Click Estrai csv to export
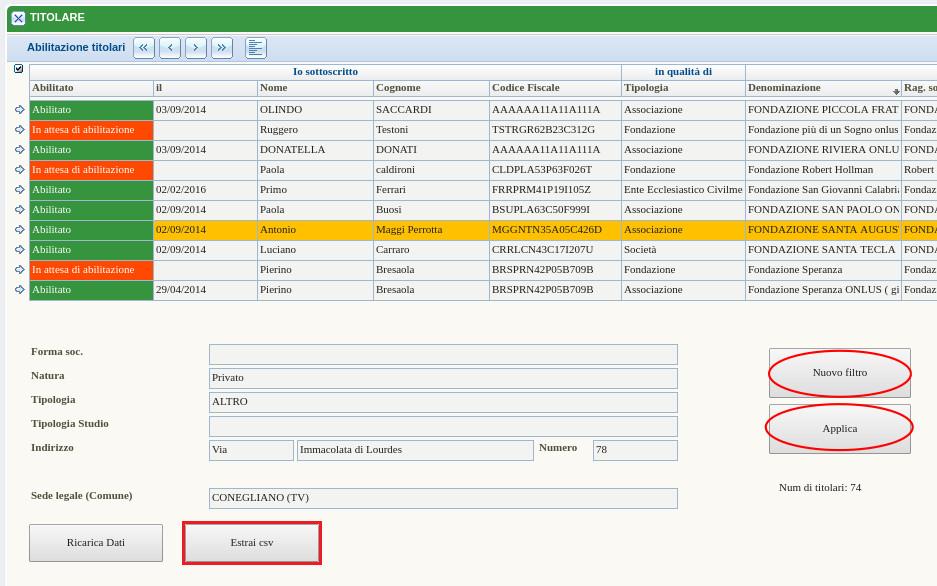 (252, 543)
